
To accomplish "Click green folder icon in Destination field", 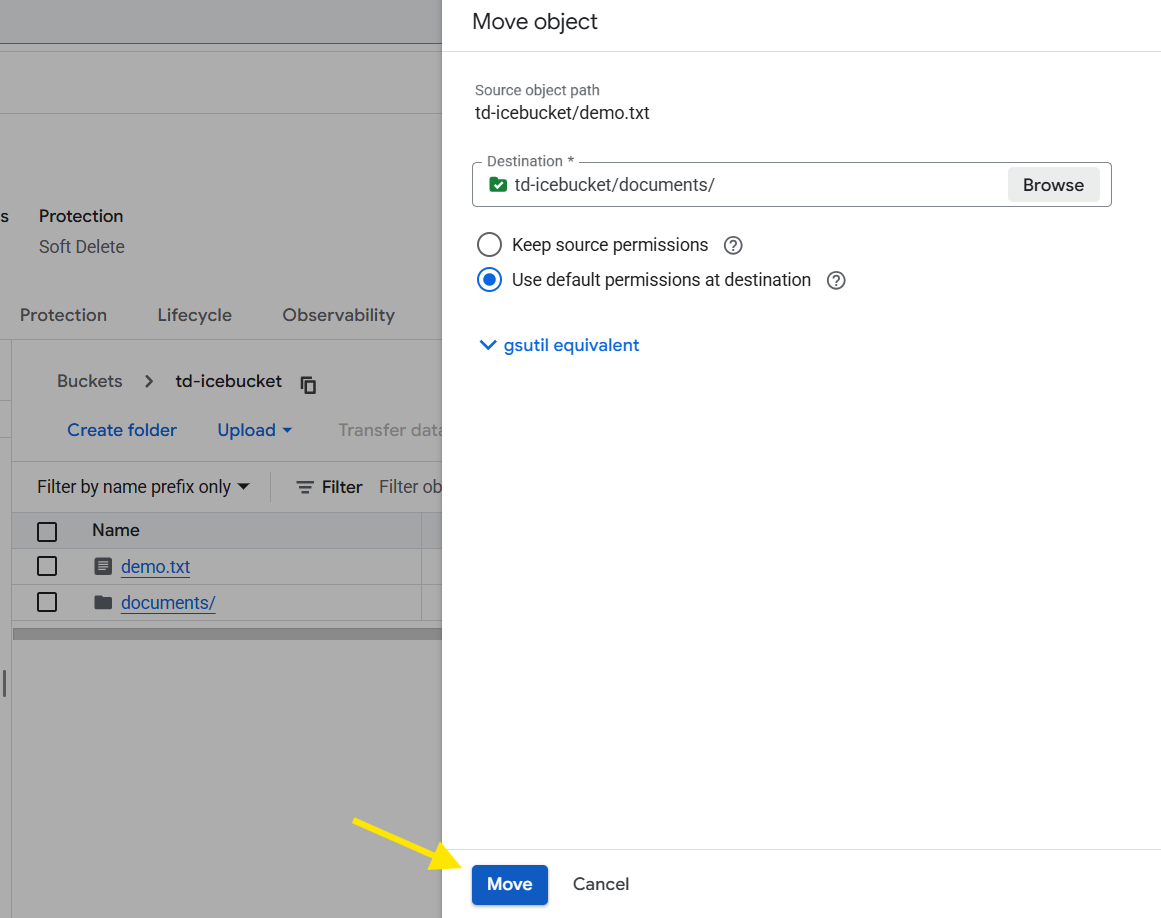I will tap(497, 184).
